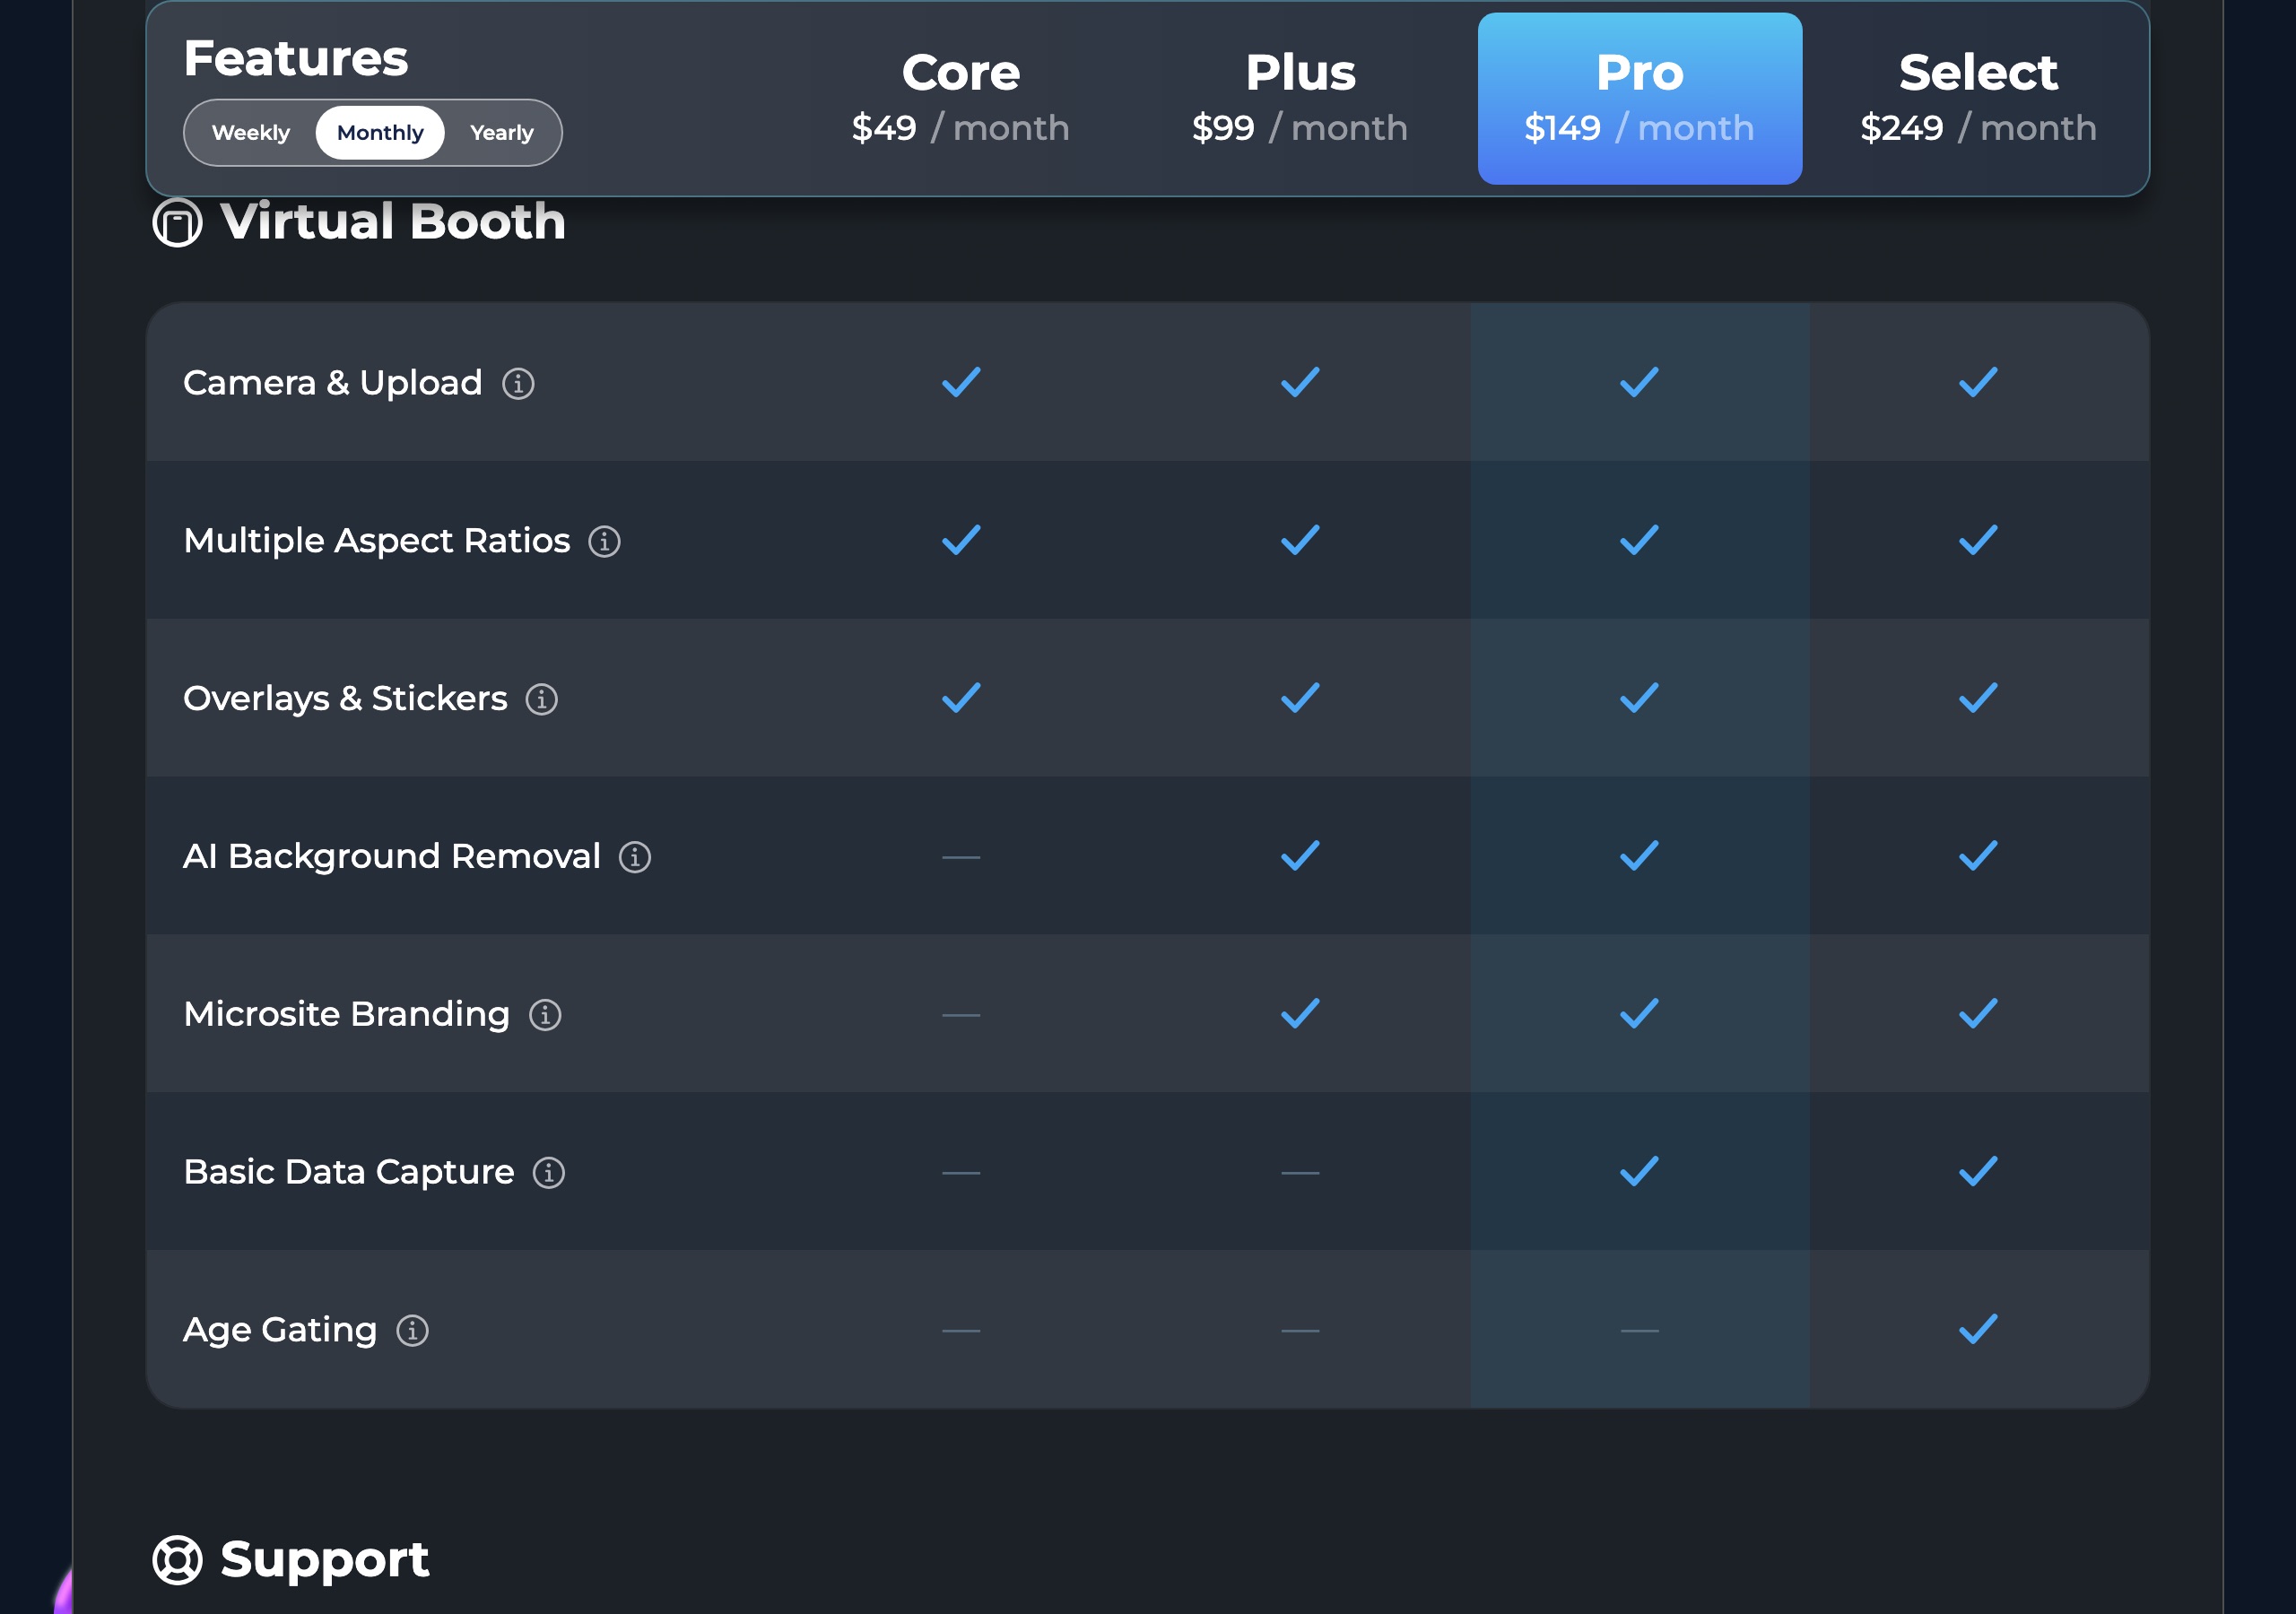2296x1614 pixels.
Task: Click Camera & Upload checkmark under Core
Action: pyautogui.click(x=961, y=382)
